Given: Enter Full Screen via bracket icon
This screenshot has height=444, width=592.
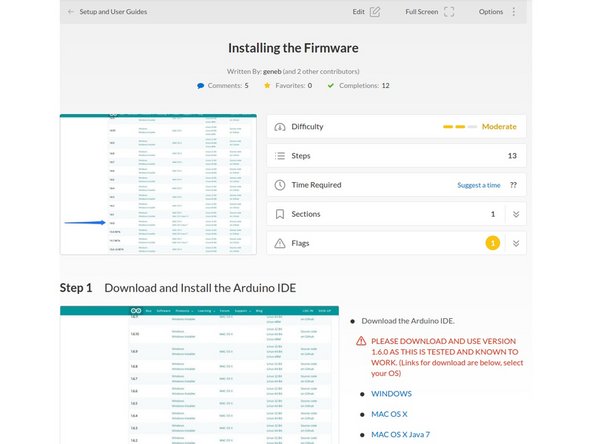Looking at the screenshot, I should tap(449, 12).
